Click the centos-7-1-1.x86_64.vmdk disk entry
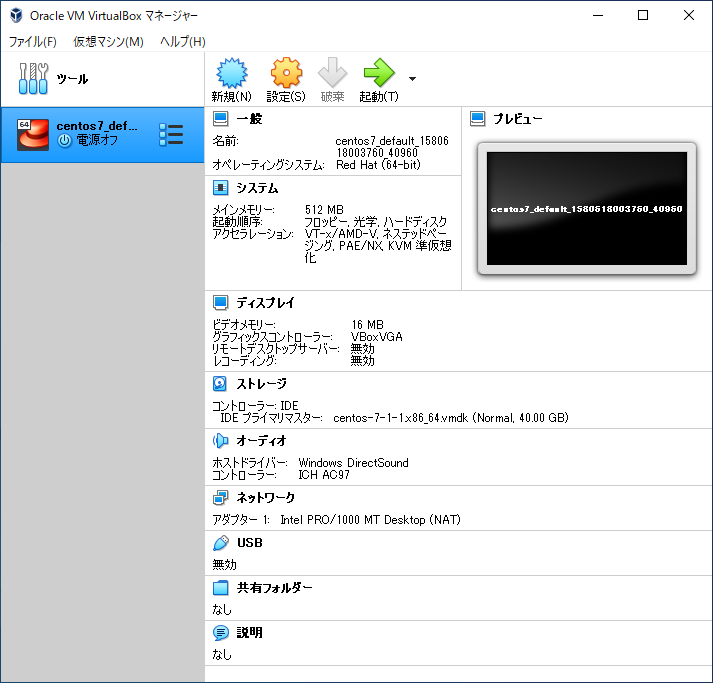Image resolution: width=713 pixels, height=683 pixels. click(451, 418)
